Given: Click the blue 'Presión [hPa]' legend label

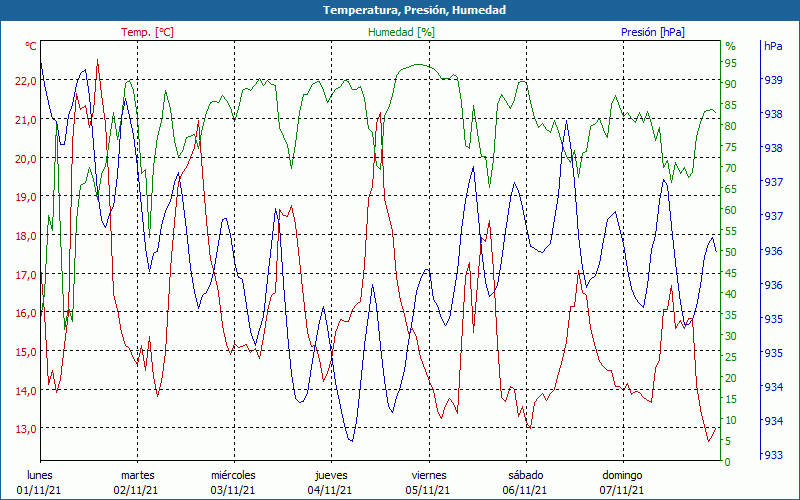Looking at the screenshot, I should click(653, 32).
